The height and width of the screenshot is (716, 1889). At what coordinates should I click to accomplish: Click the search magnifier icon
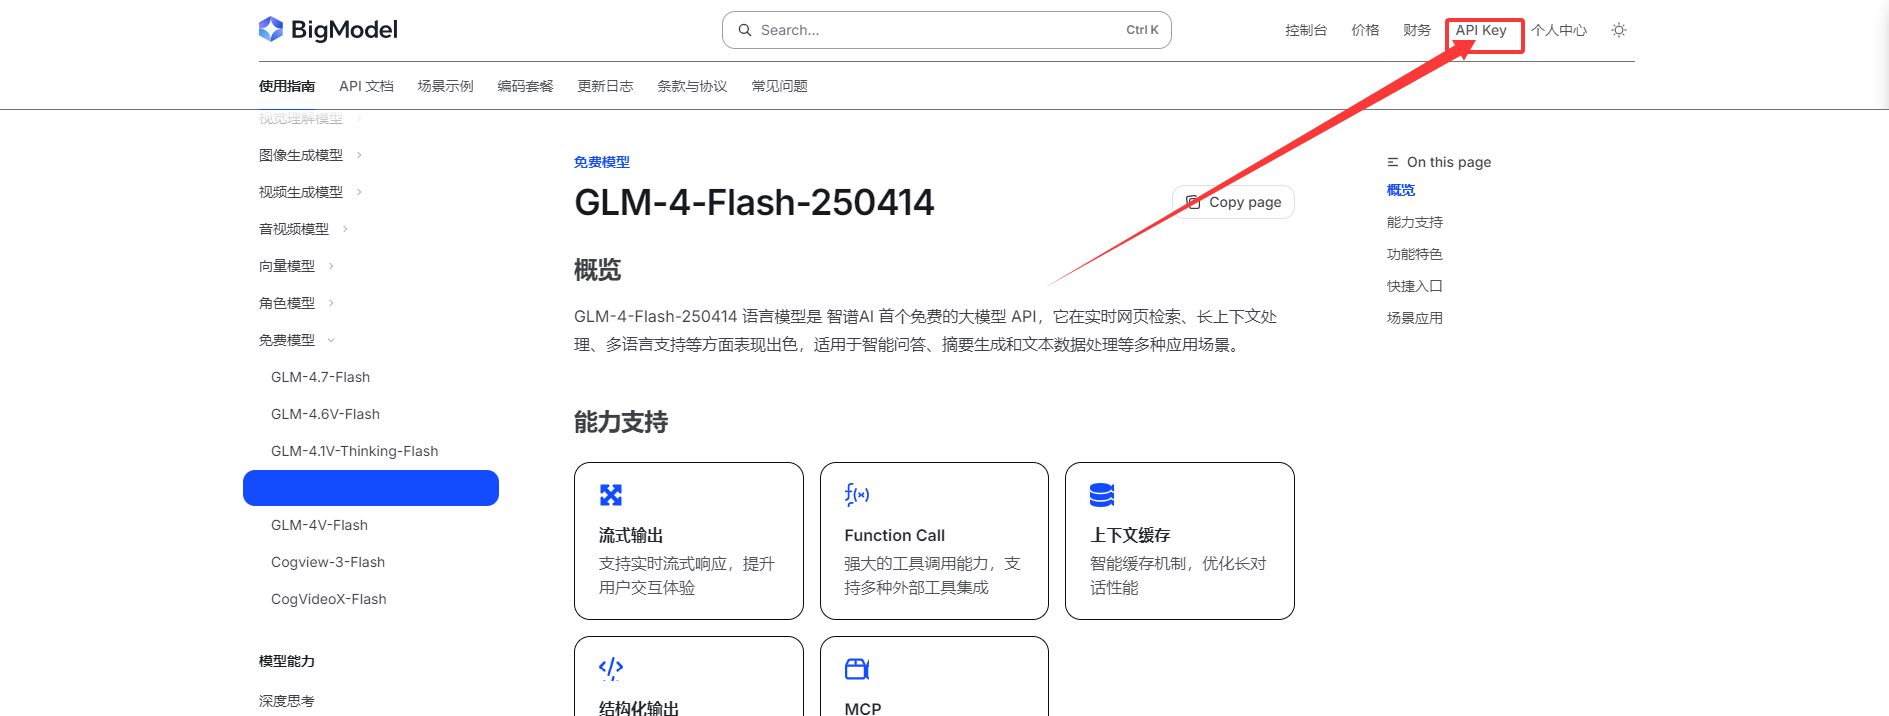(745, 30)
